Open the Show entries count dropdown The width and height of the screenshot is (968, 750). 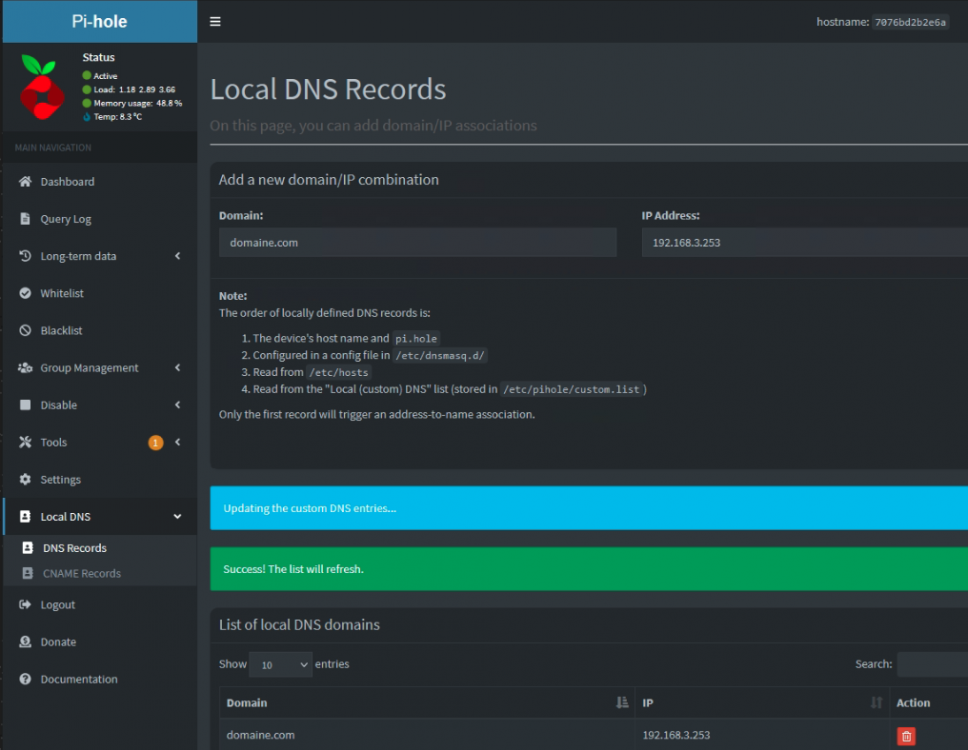280,664
